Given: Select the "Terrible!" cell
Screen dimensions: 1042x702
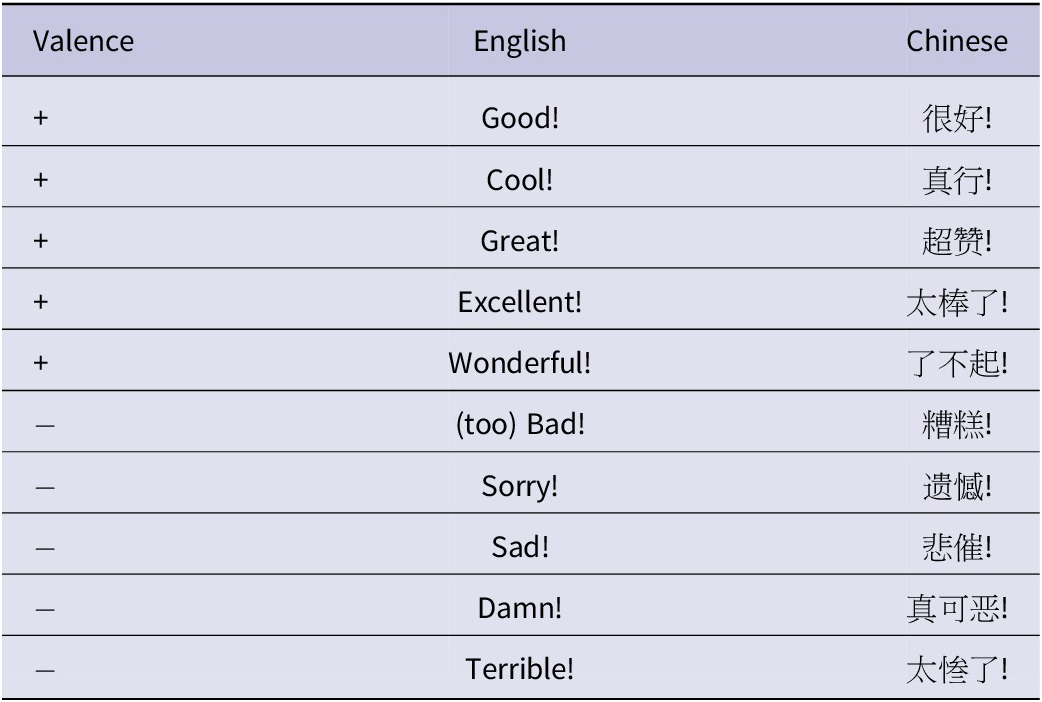Looking at the screenshot, I should pos(519,669).
